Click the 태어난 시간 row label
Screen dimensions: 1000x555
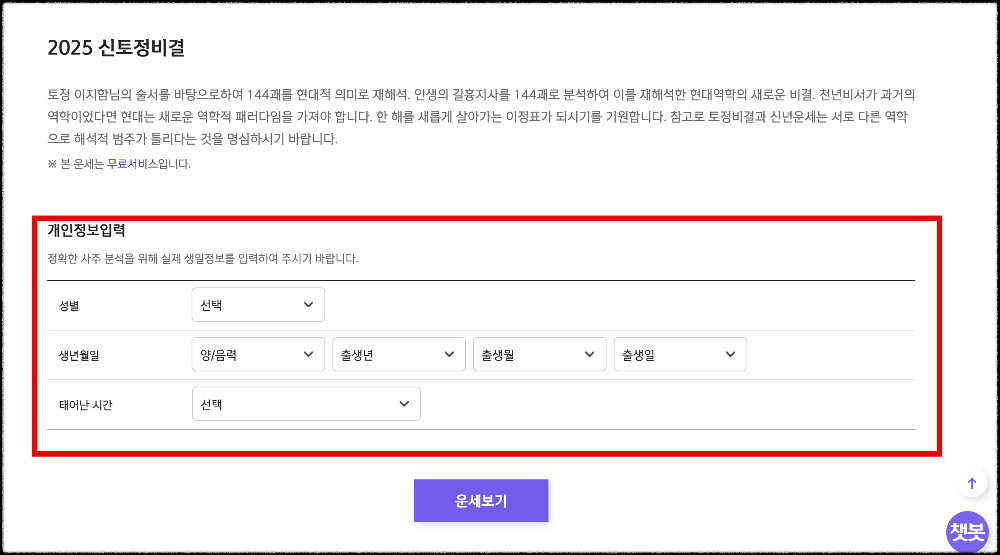click(x=85, y=405)
